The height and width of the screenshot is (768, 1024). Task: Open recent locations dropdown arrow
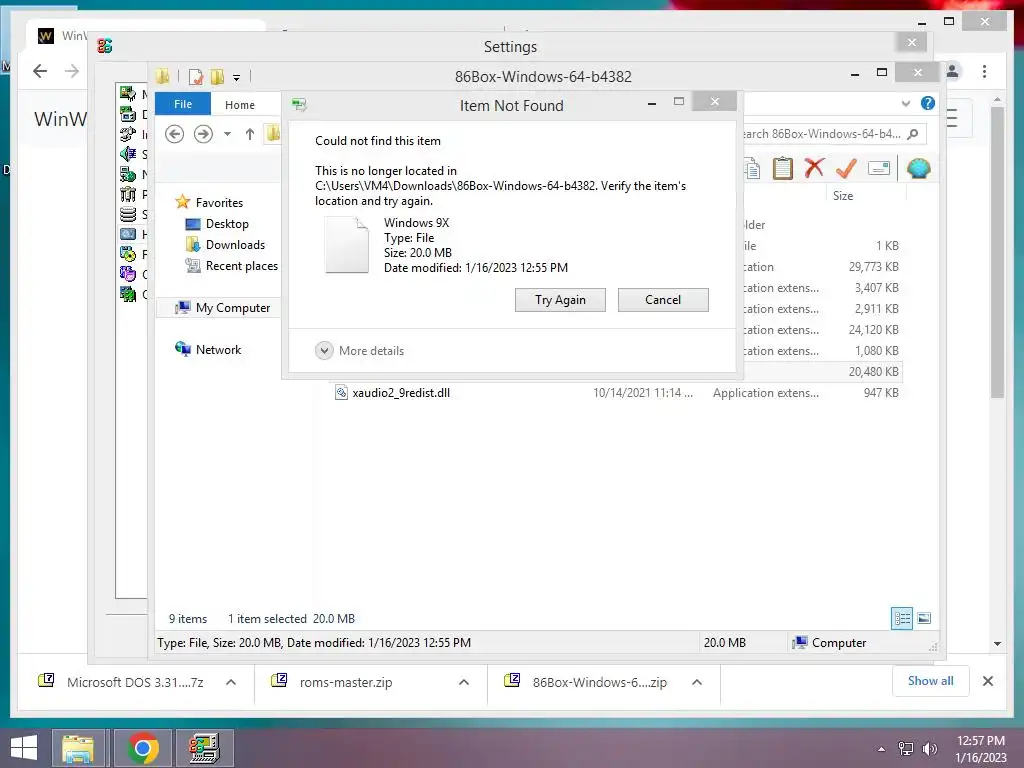(x=227, y=134)
